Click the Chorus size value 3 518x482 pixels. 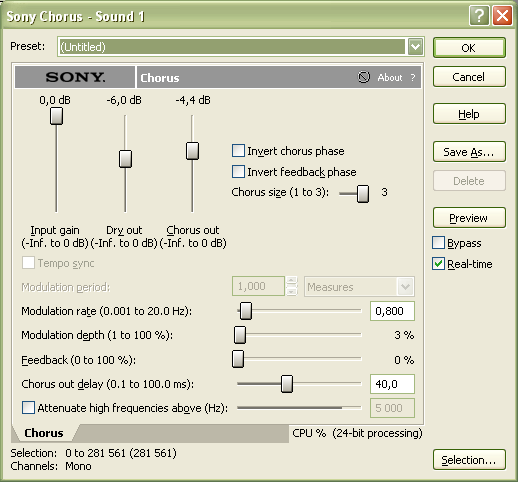[384, 192]
